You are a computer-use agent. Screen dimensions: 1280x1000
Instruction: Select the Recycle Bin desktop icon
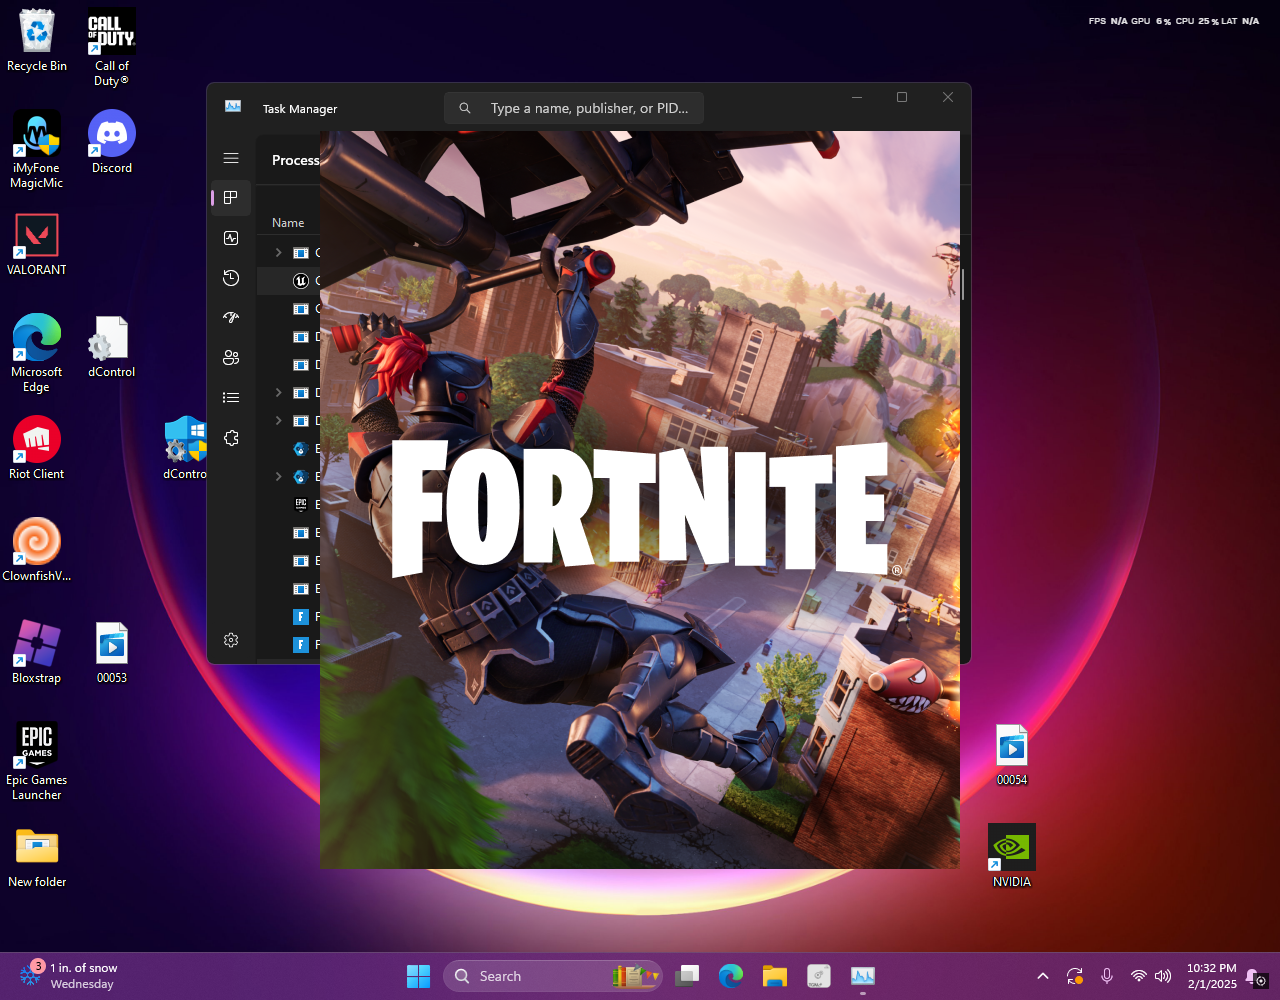pyautogui.click(x=37, y=41)
